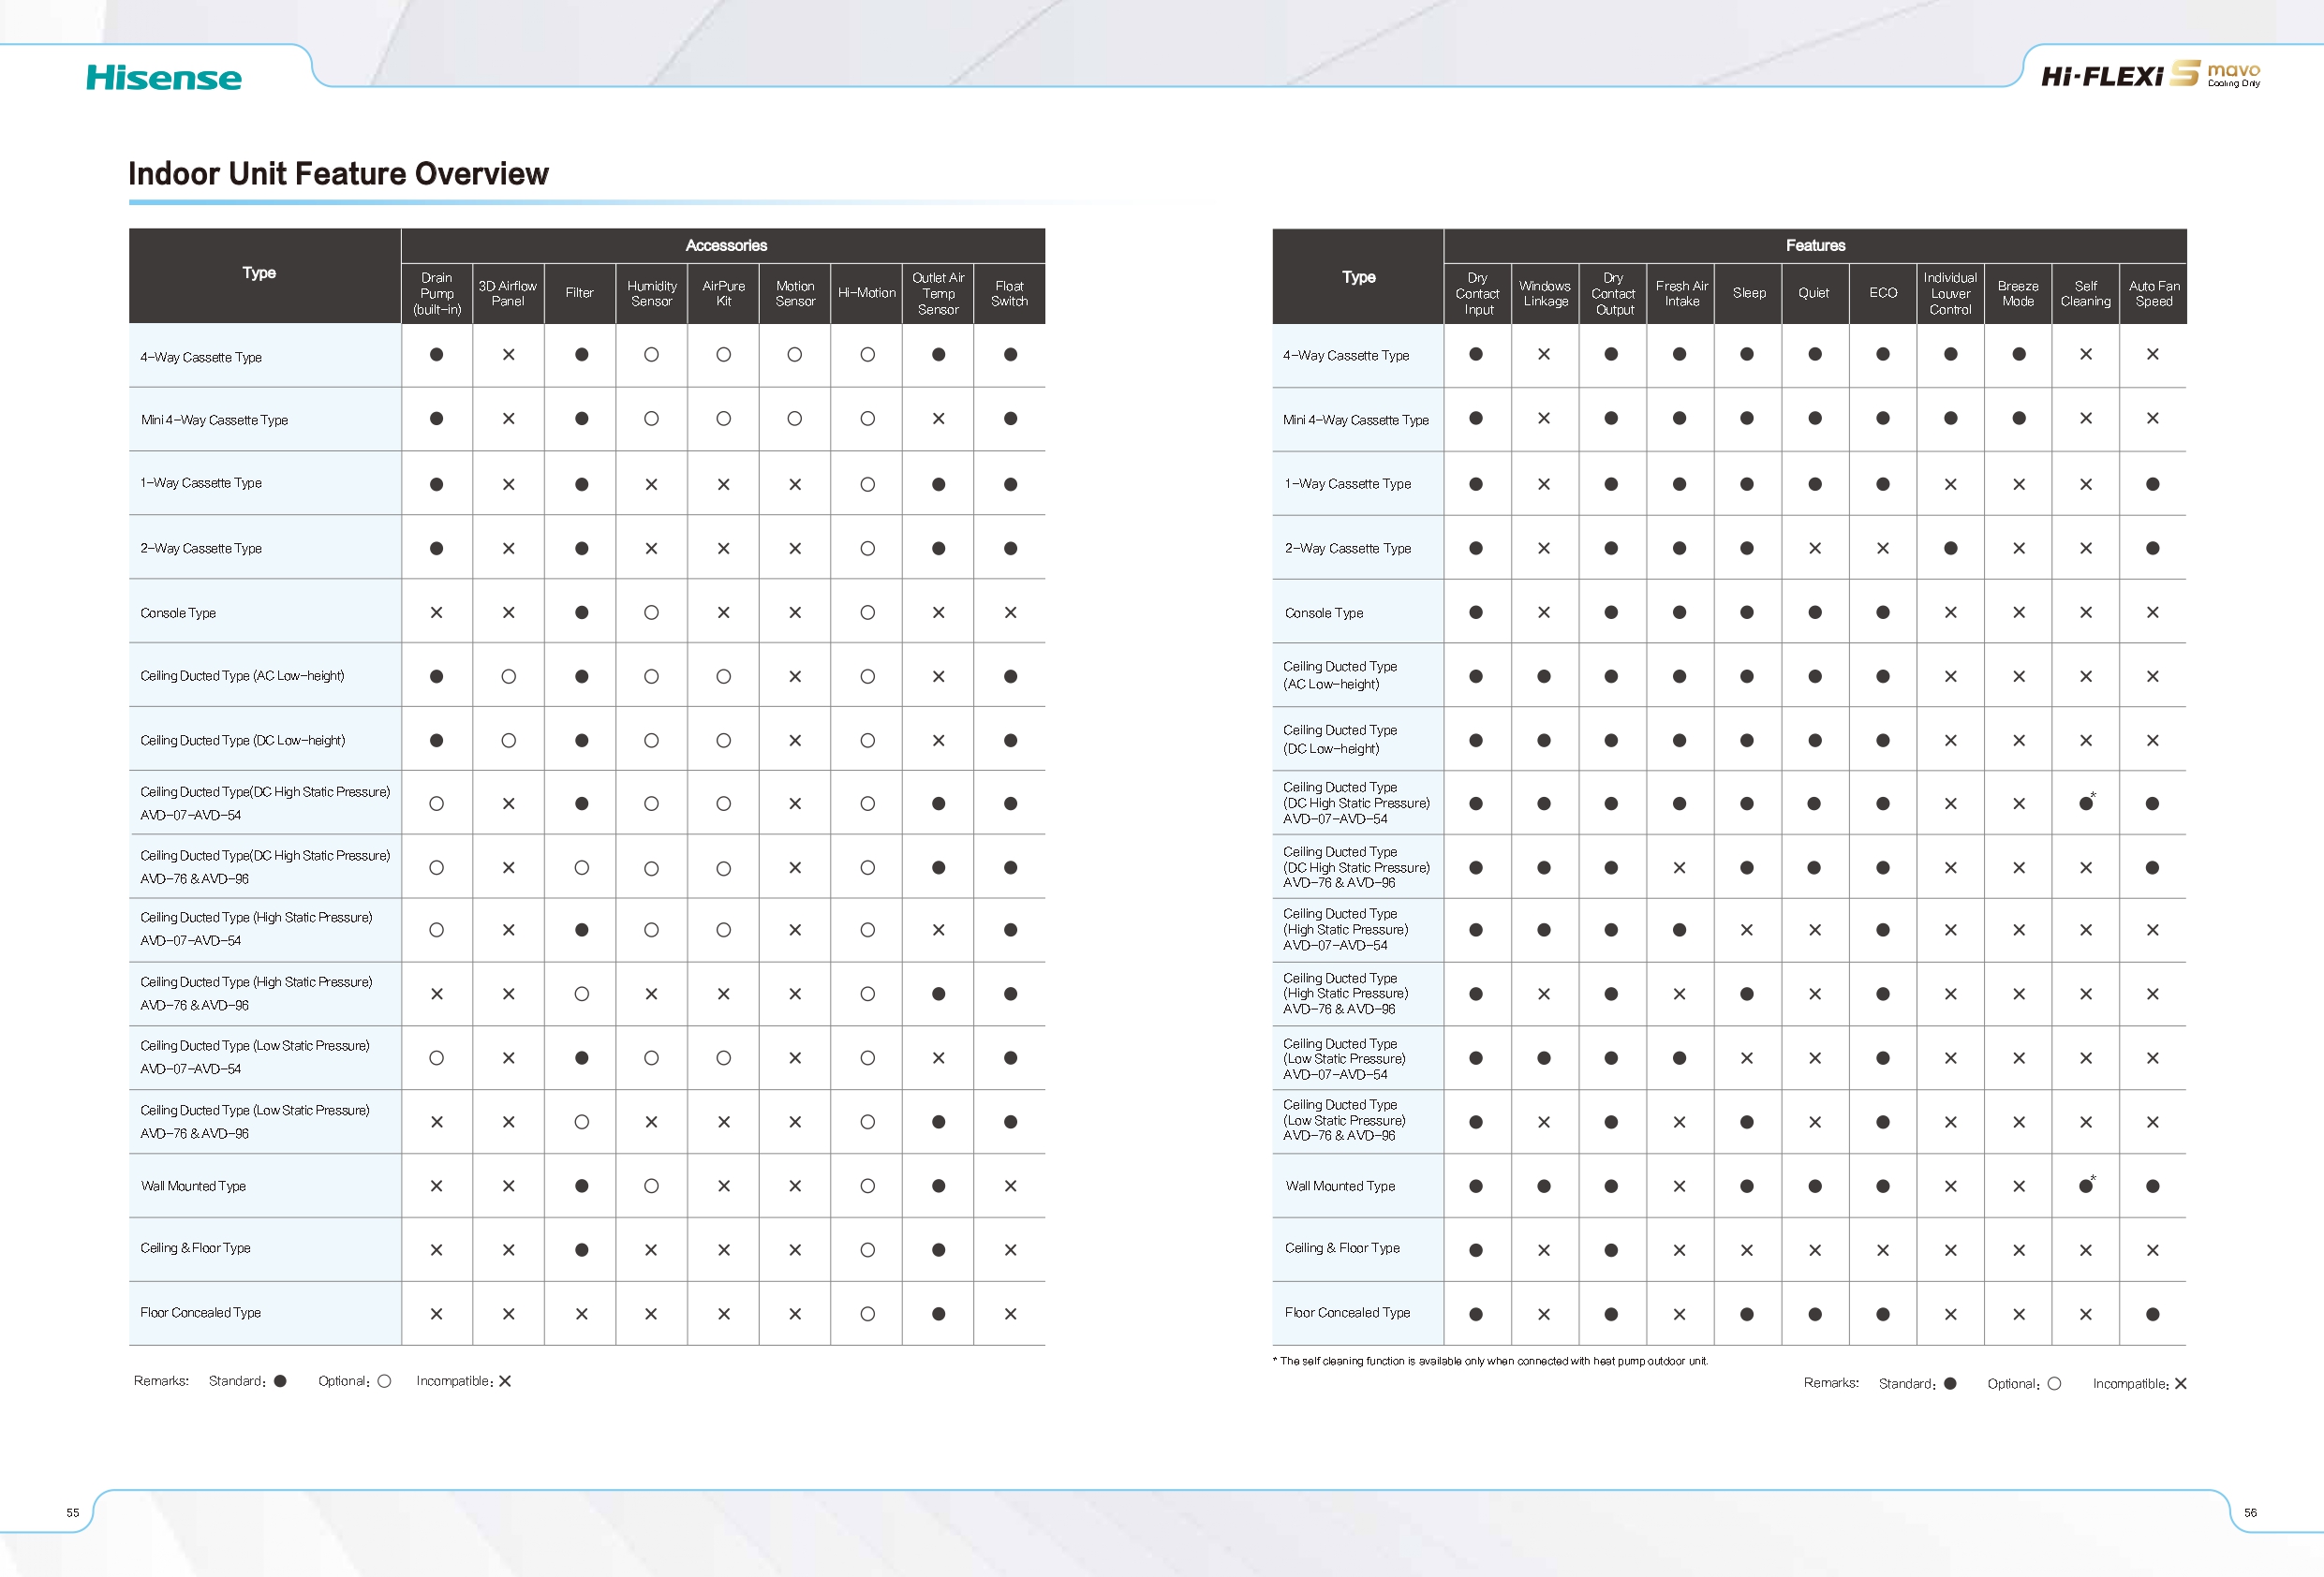2324x1577 pixels.
Task: Click the Standard filled-dot legend symbol under the left table
Action: [280, 1381]
